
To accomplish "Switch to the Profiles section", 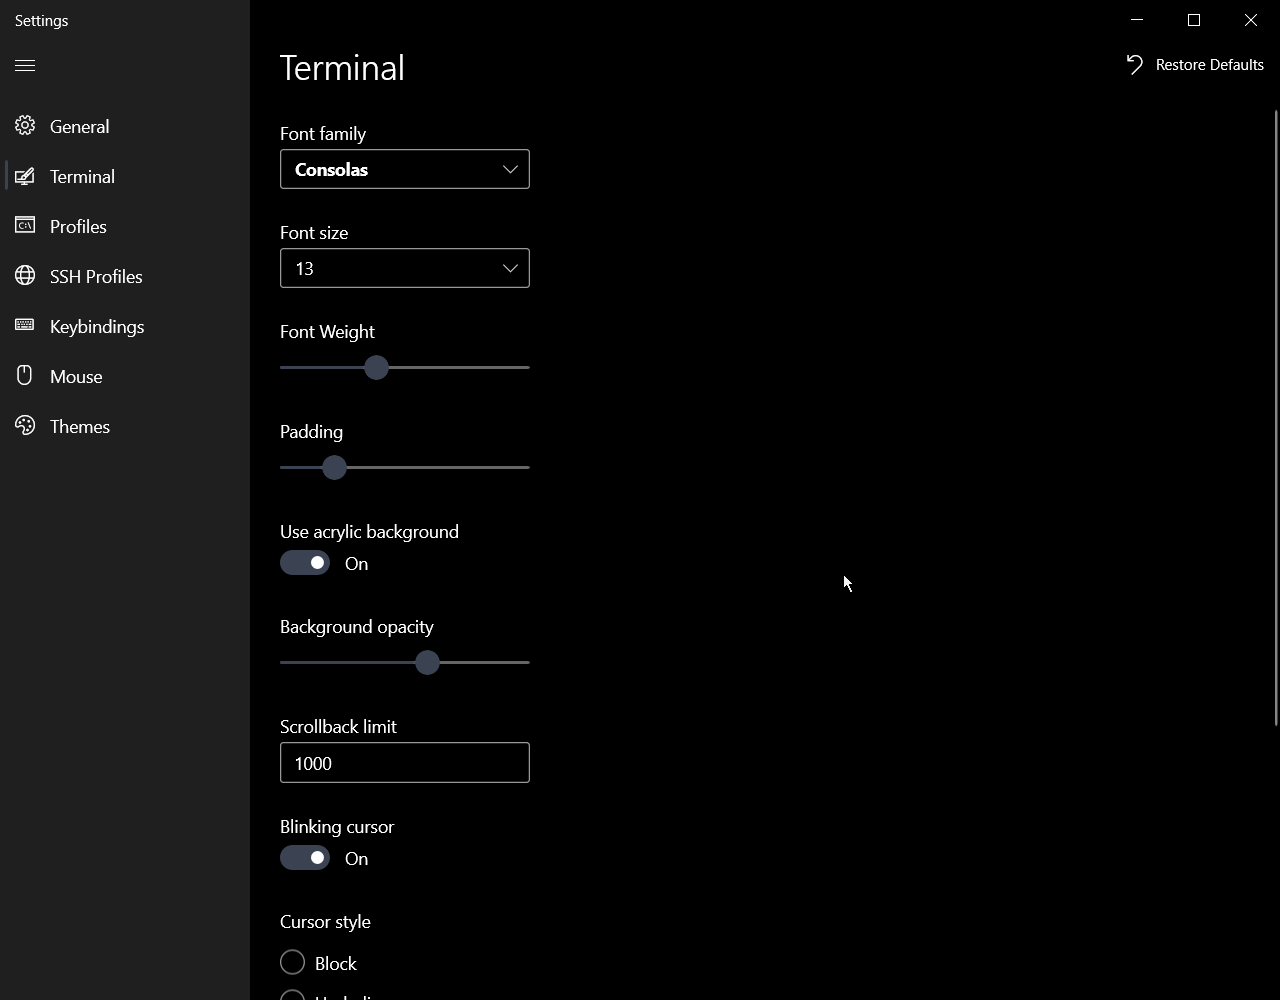I will tap(77, 226).
